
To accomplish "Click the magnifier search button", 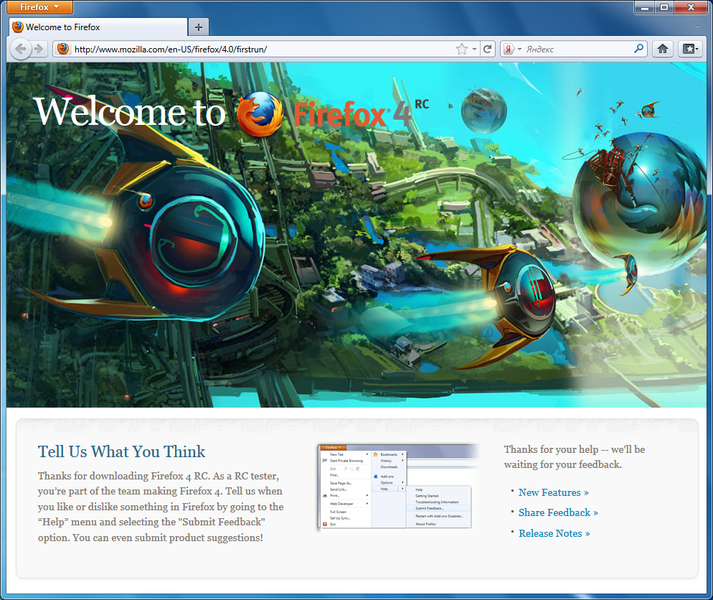I will point(639,49).
